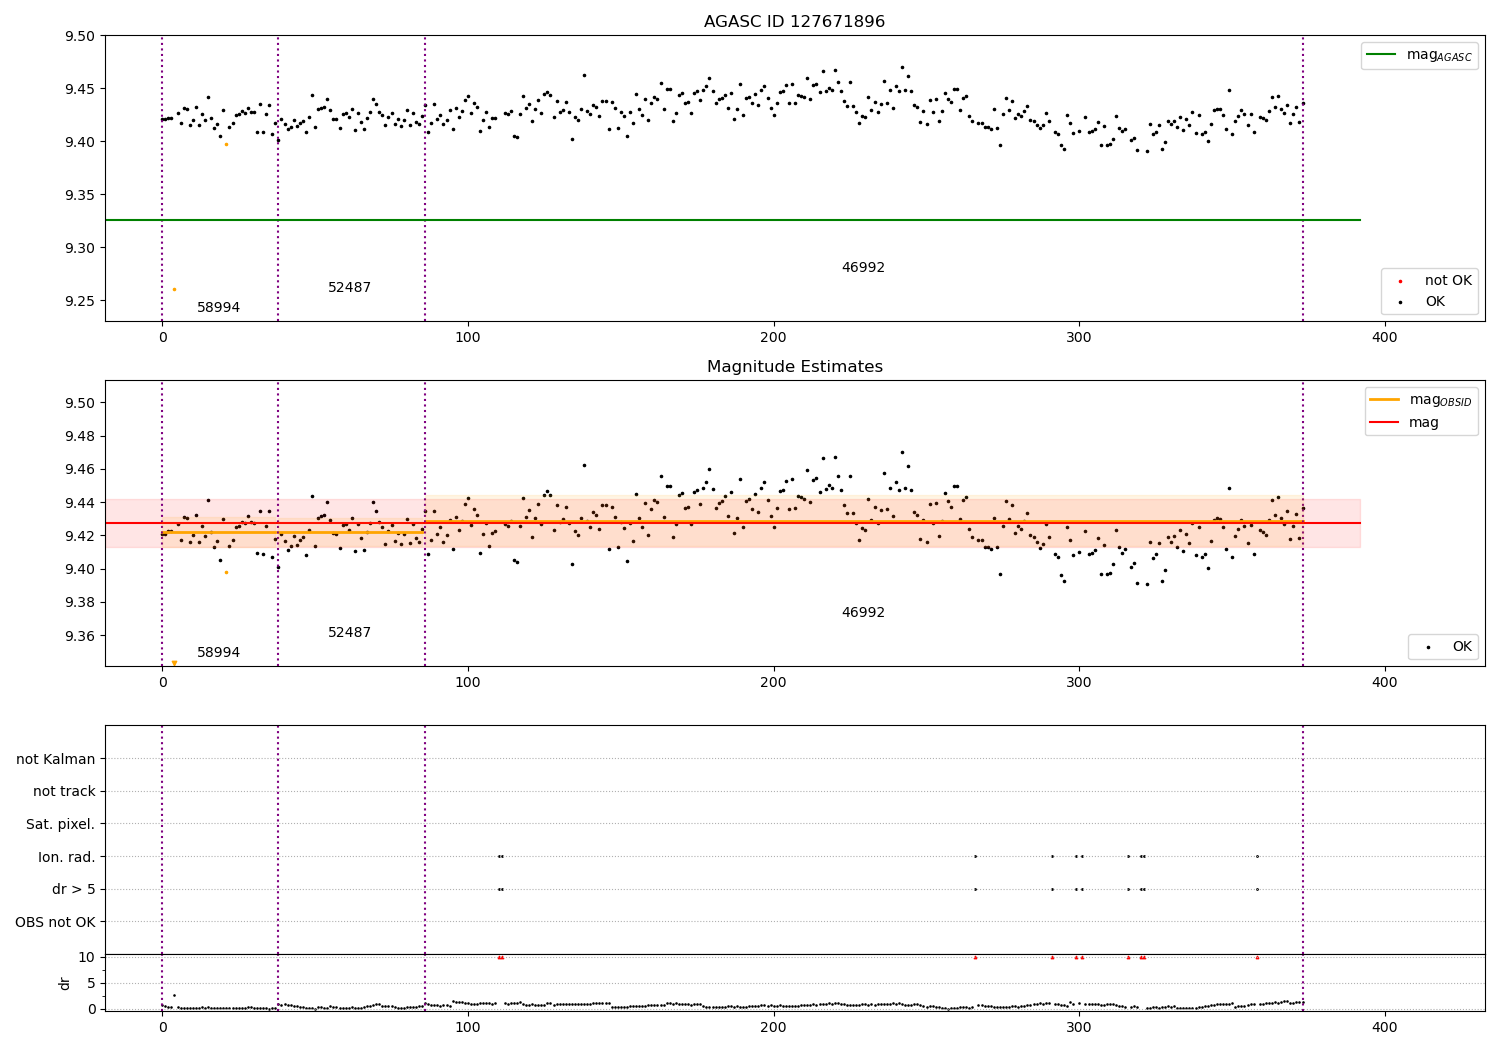Click the 9.36 tick label on the middle plot

[x=78, y=636]
